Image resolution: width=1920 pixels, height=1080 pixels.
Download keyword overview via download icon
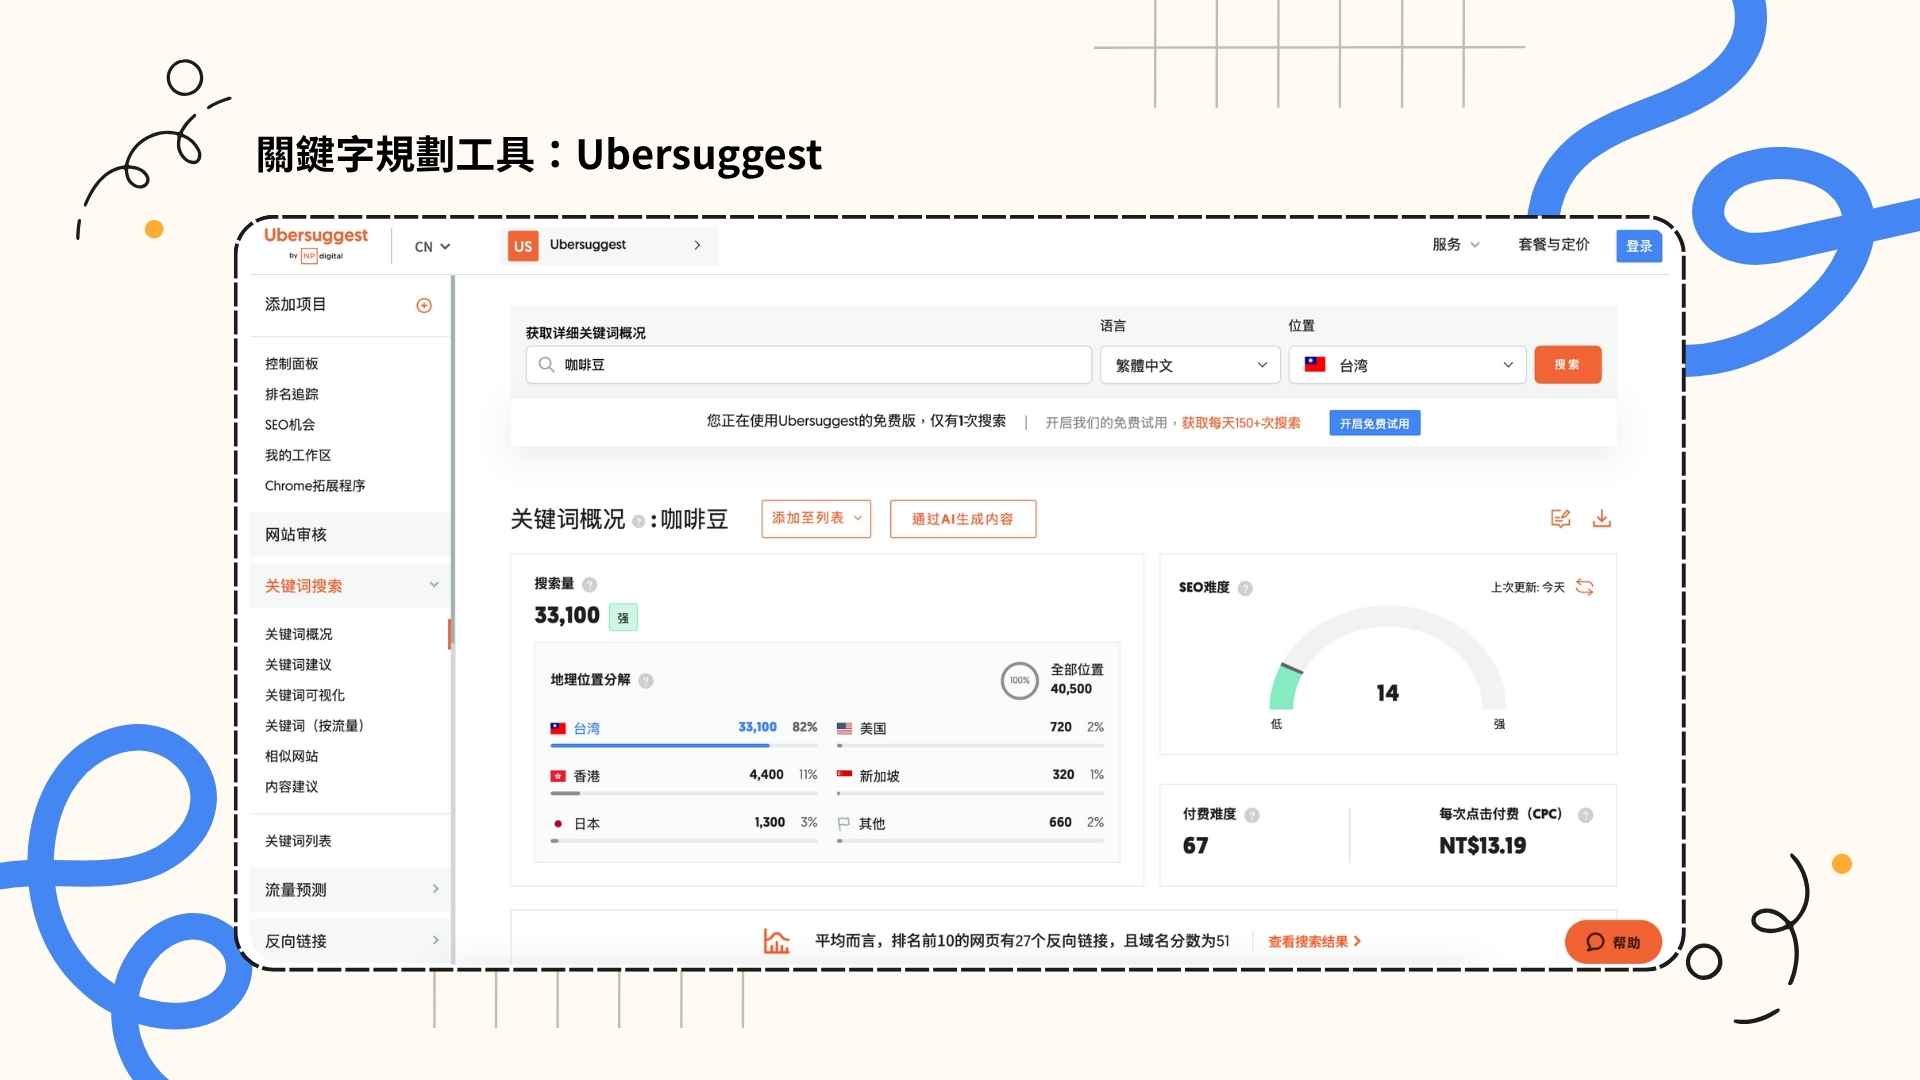click(1602, 518)
